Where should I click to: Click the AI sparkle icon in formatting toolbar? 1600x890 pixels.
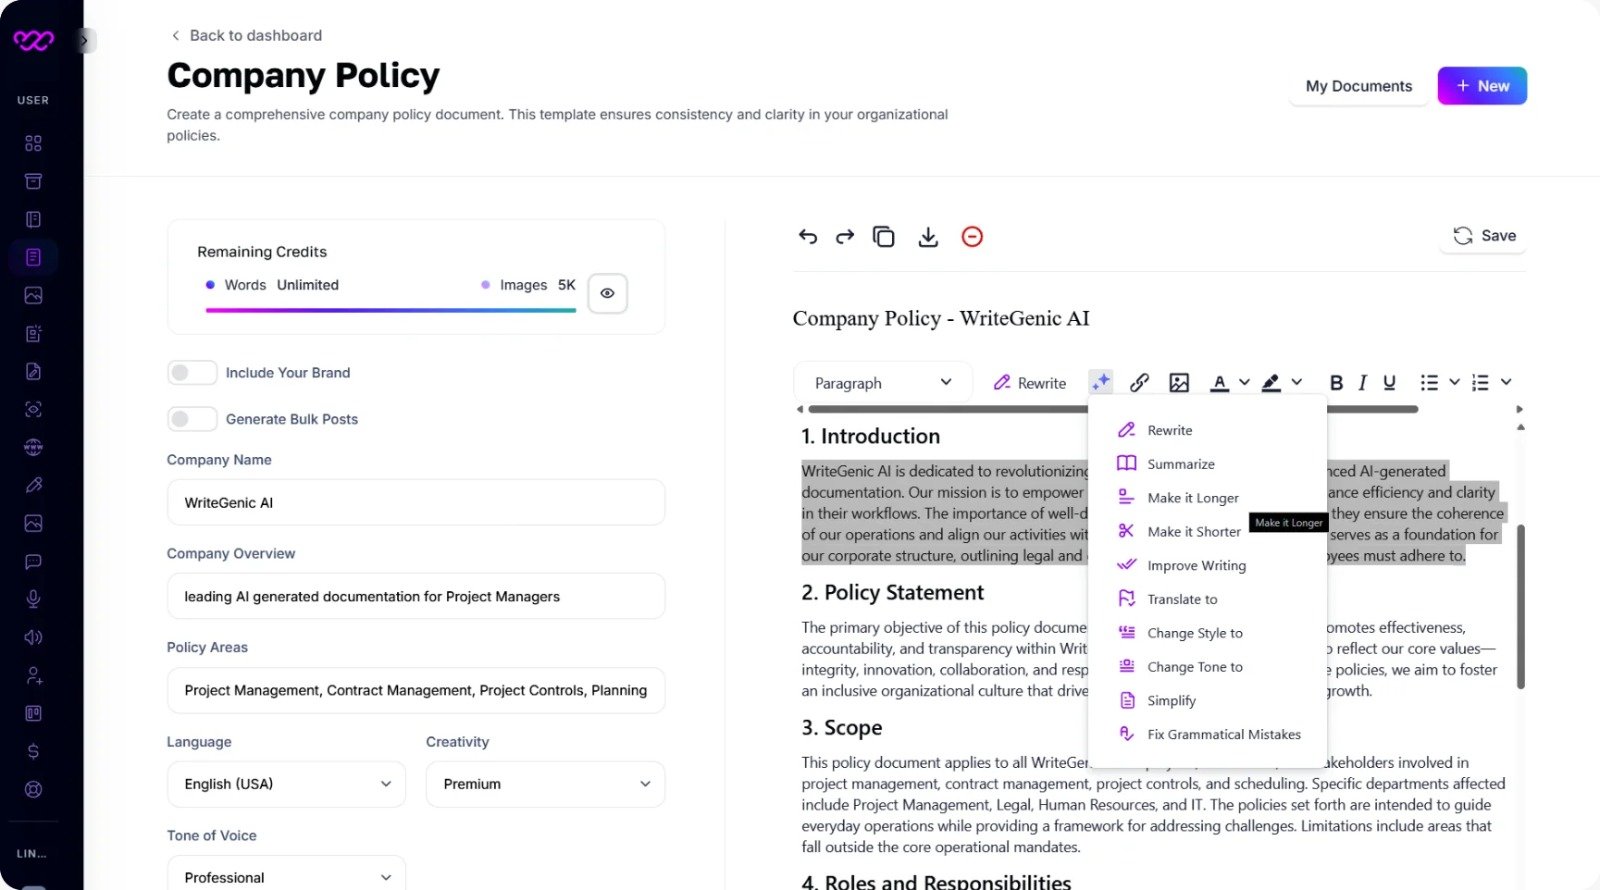[x=1101, y=382]
